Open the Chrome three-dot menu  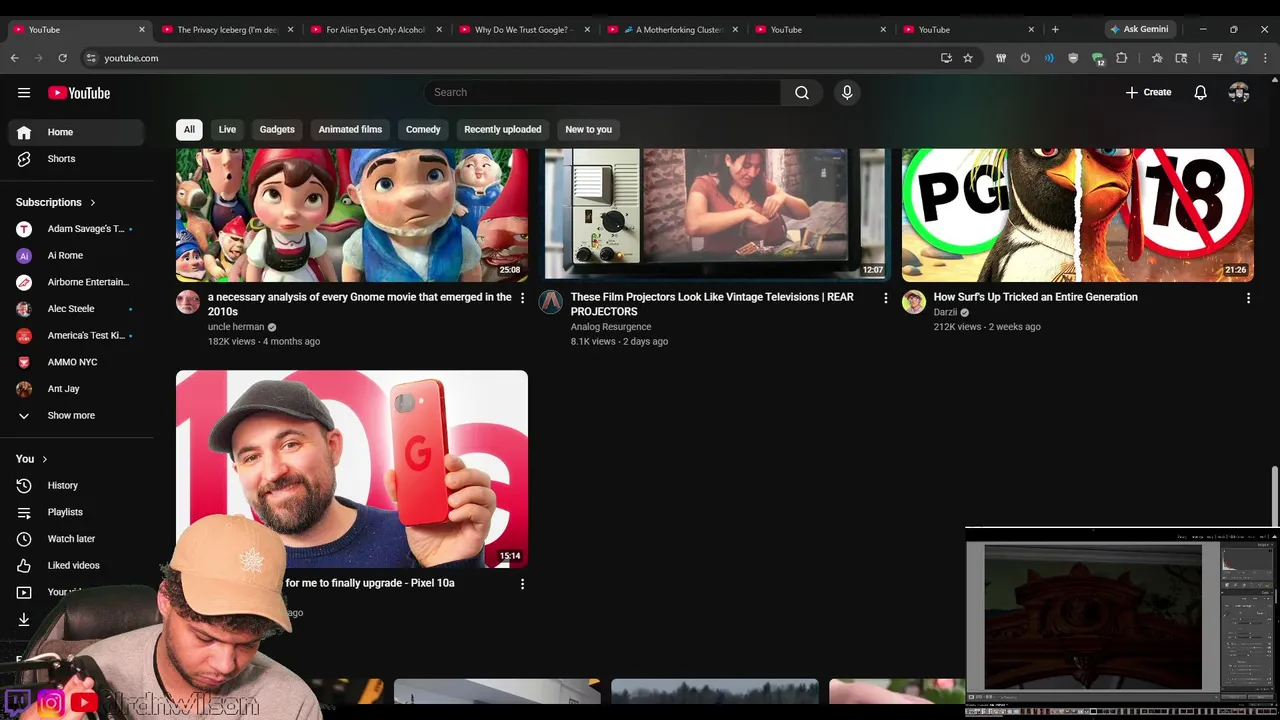tap(1265, 58)
